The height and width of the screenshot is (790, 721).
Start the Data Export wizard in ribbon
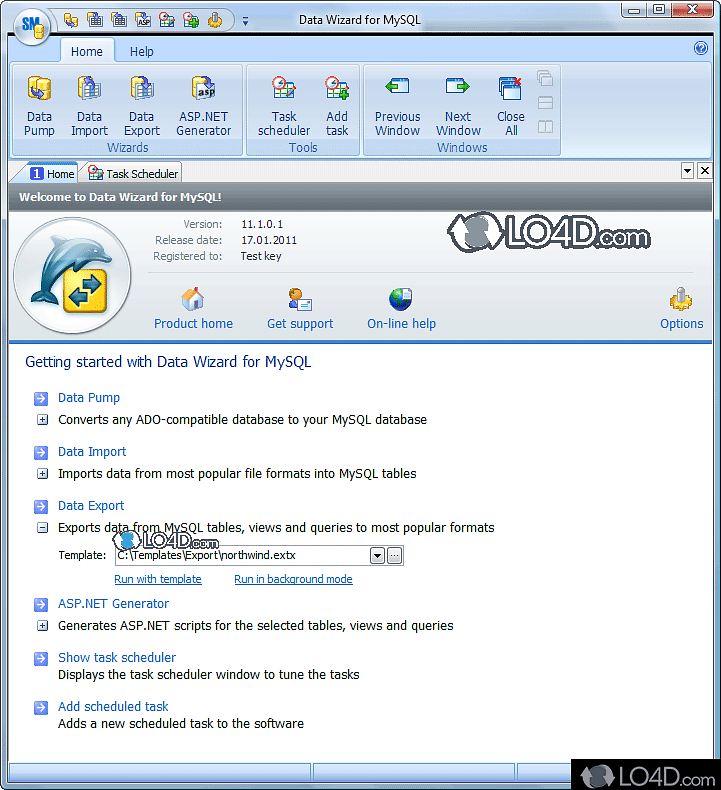click(142, 106)
